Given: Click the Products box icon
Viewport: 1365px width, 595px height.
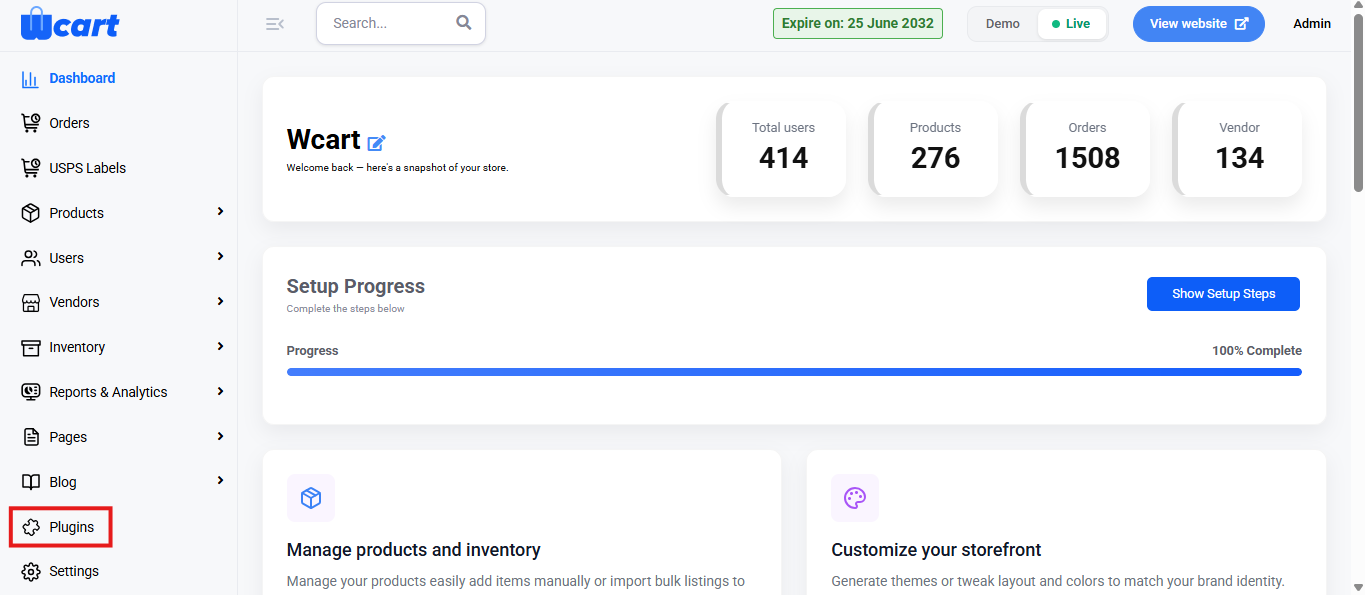Looking at the screenshot, I should [x=31, y=213].
